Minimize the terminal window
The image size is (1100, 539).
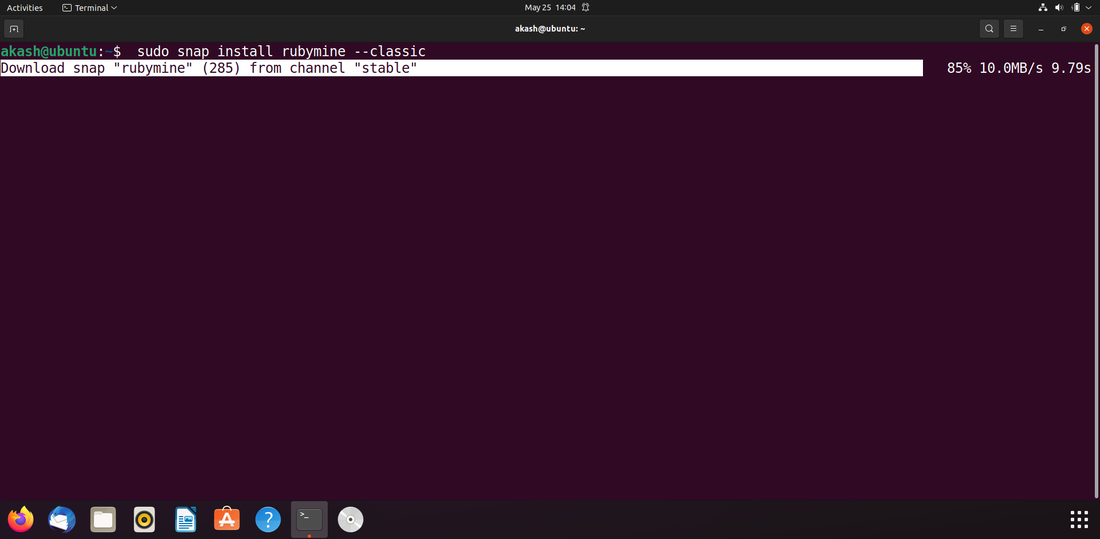pyautogui.click(x=1041, y=29)
